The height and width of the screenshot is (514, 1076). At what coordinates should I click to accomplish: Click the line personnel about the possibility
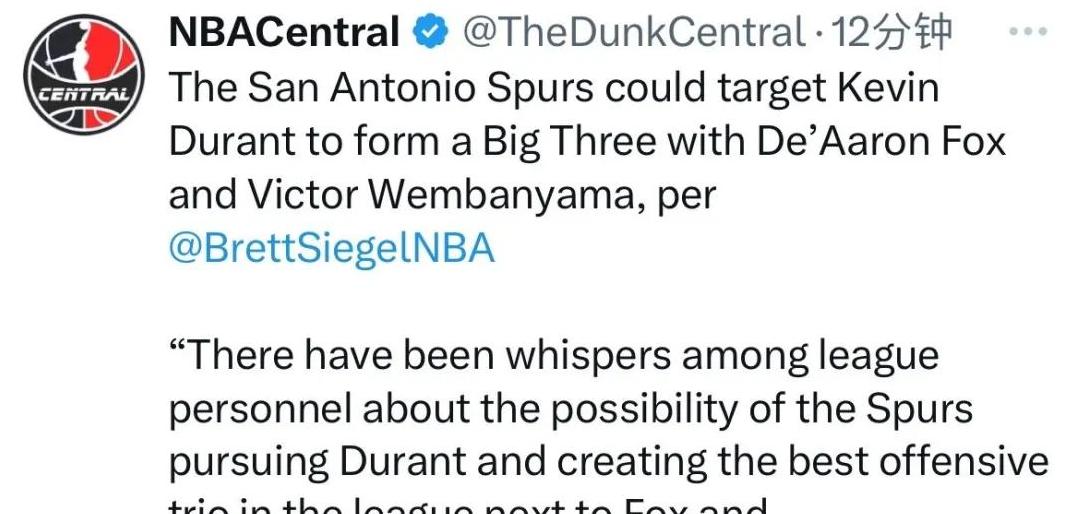[x=570, y=410]
